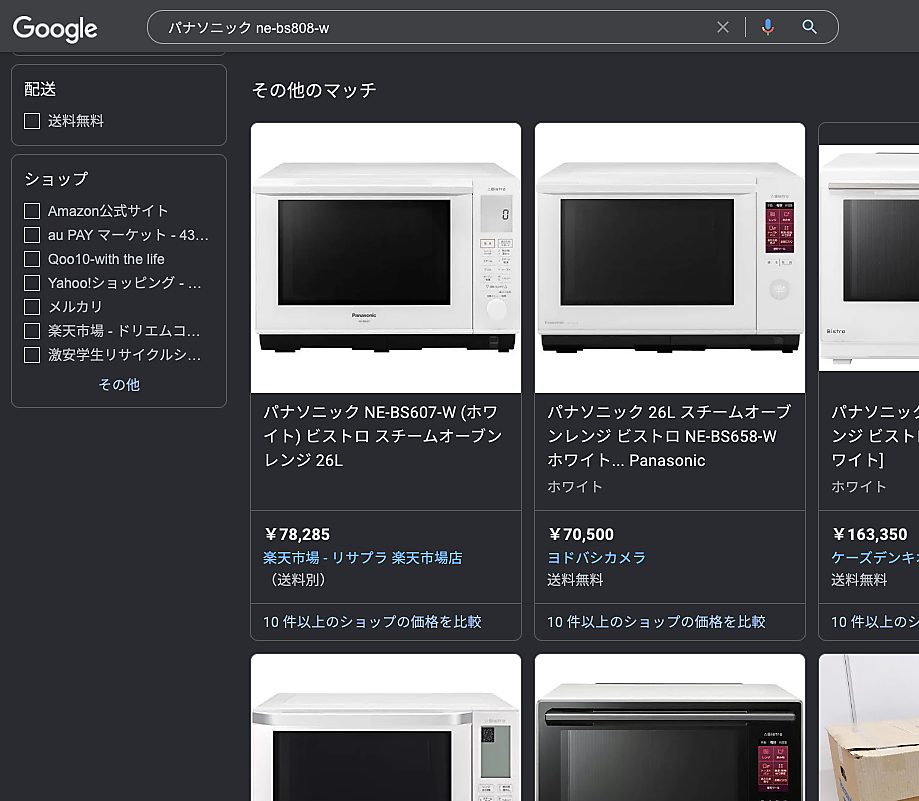Check the 激安学生リサイクルシ shop filter
The image size is (919, 801).
click(32, 355)
